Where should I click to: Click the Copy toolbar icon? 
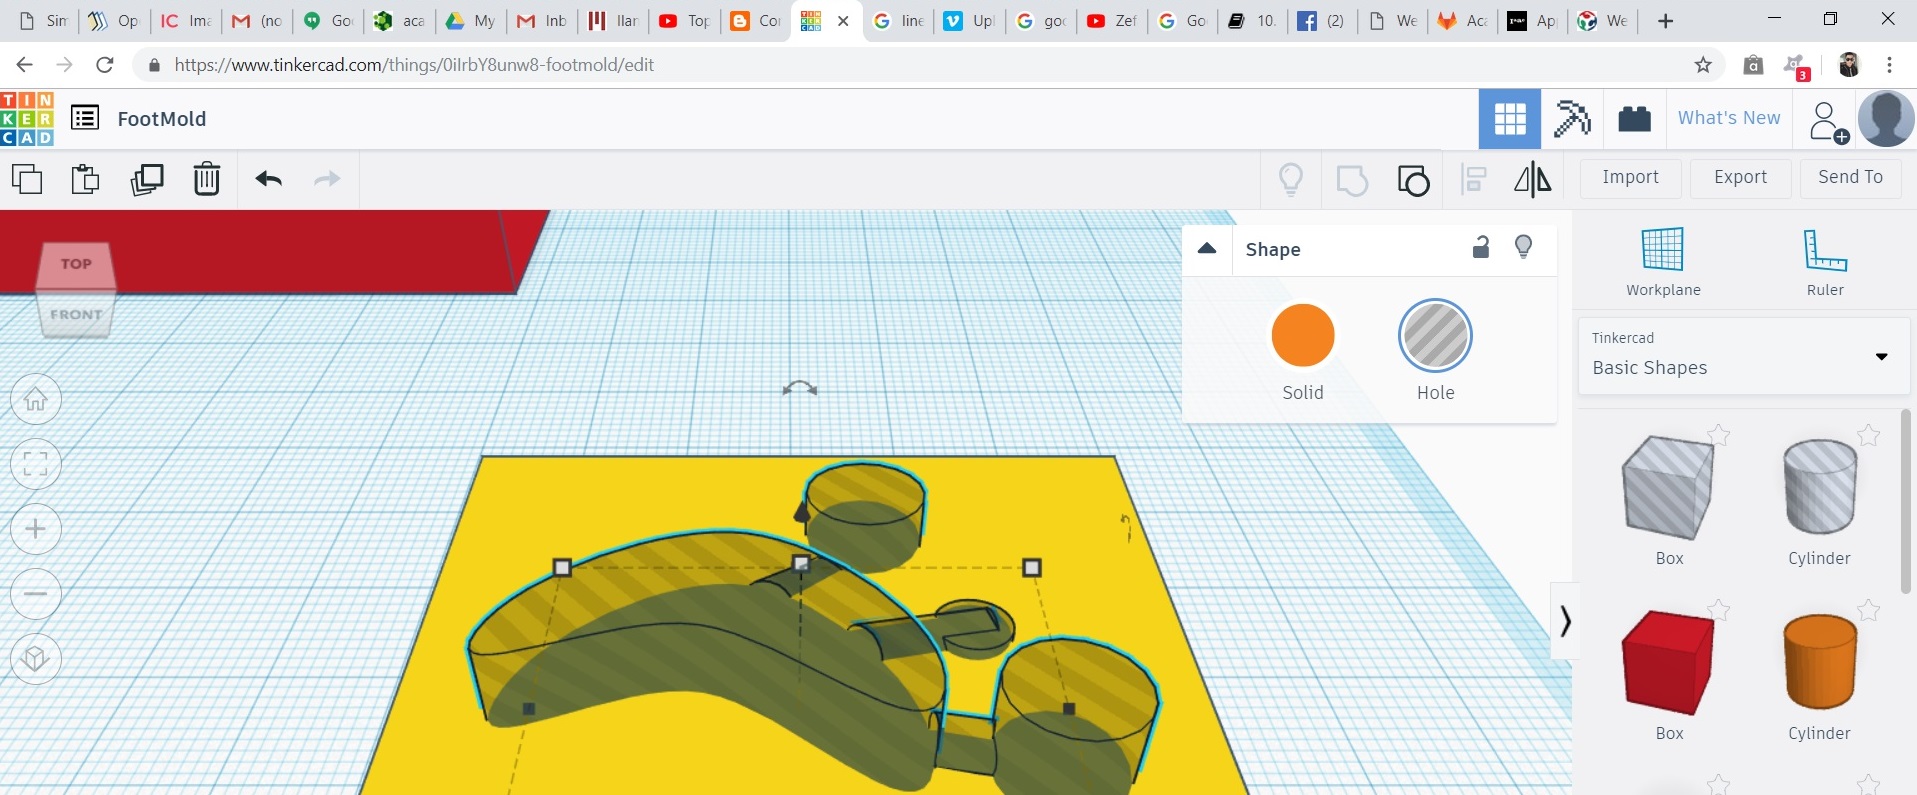coord(27,179)
